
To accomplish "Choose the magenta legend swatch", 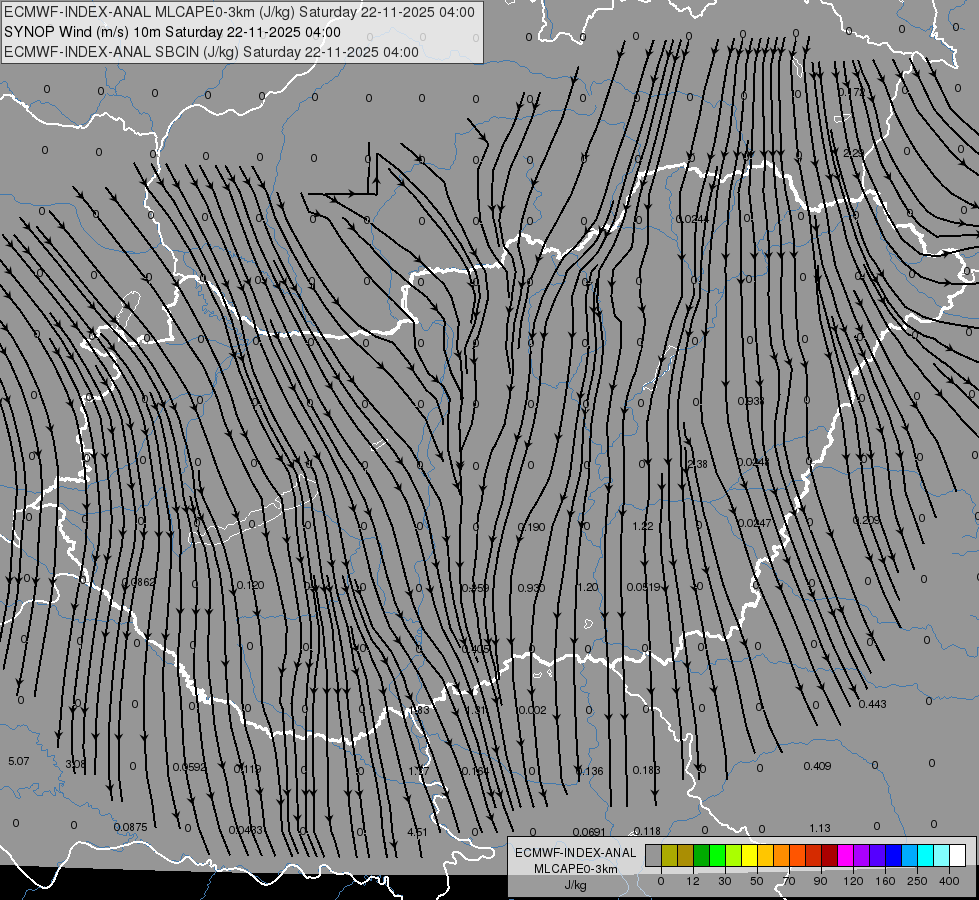I will pos(845,855).
